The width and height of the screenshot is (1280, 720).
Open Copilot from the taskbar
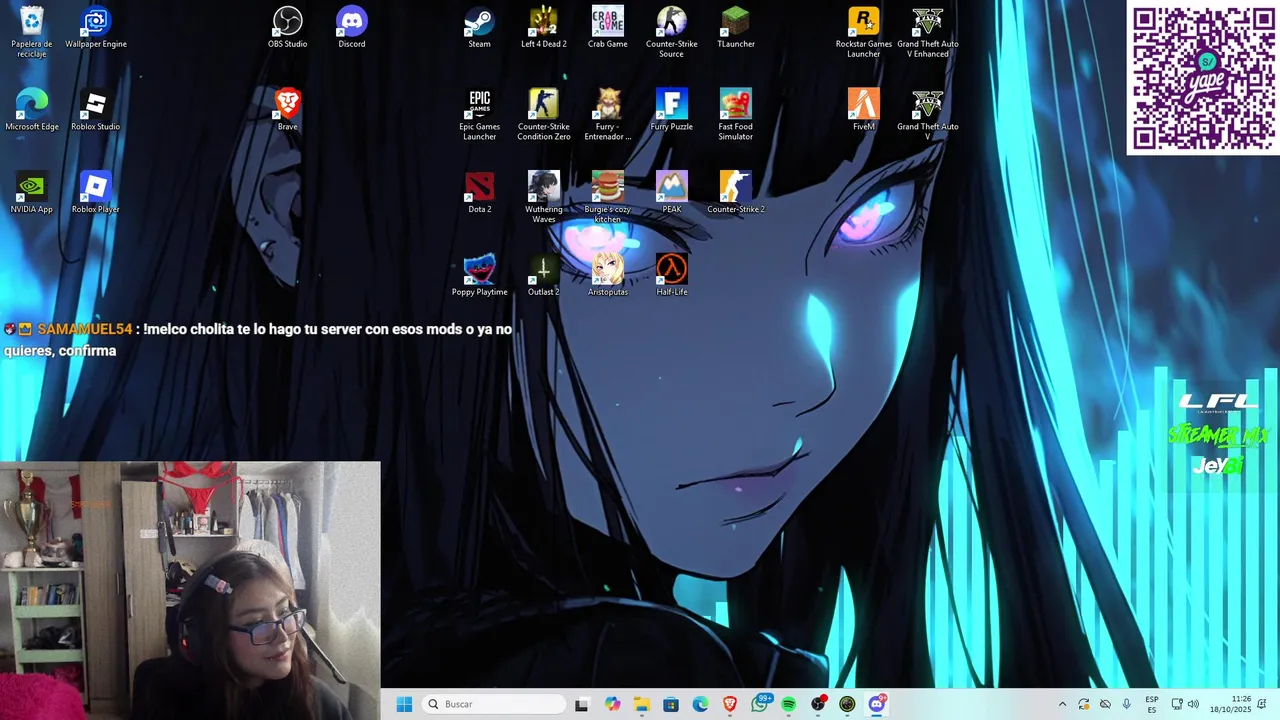pyautogui.click(x=612, y=704)
